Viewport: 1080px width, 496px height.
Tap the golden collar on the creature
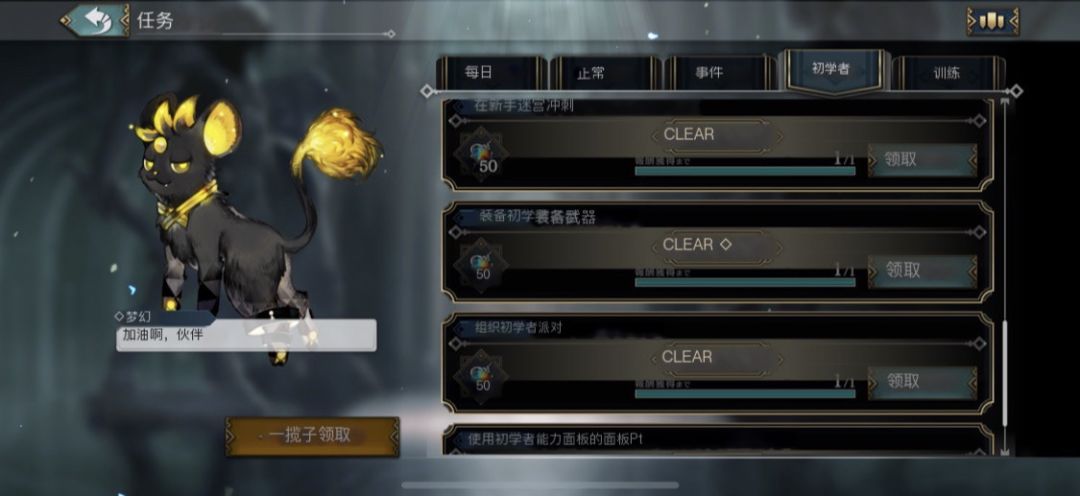(x=183, y=205)
